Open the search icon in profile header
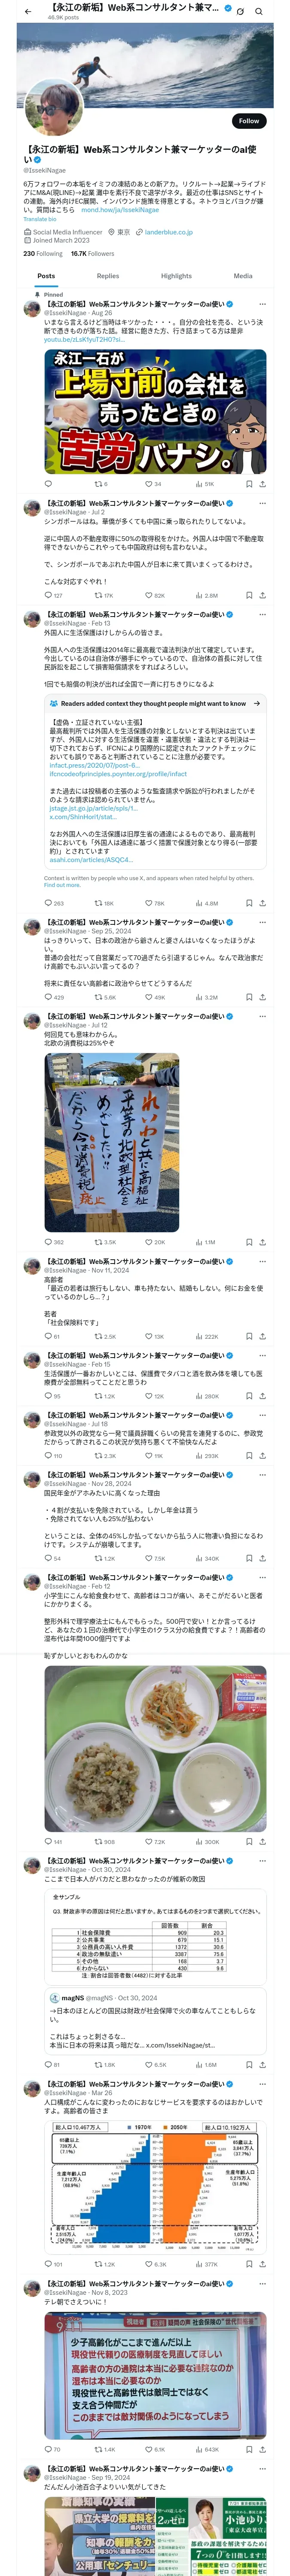Viewport: 290px width, 2576px height. 259,11
